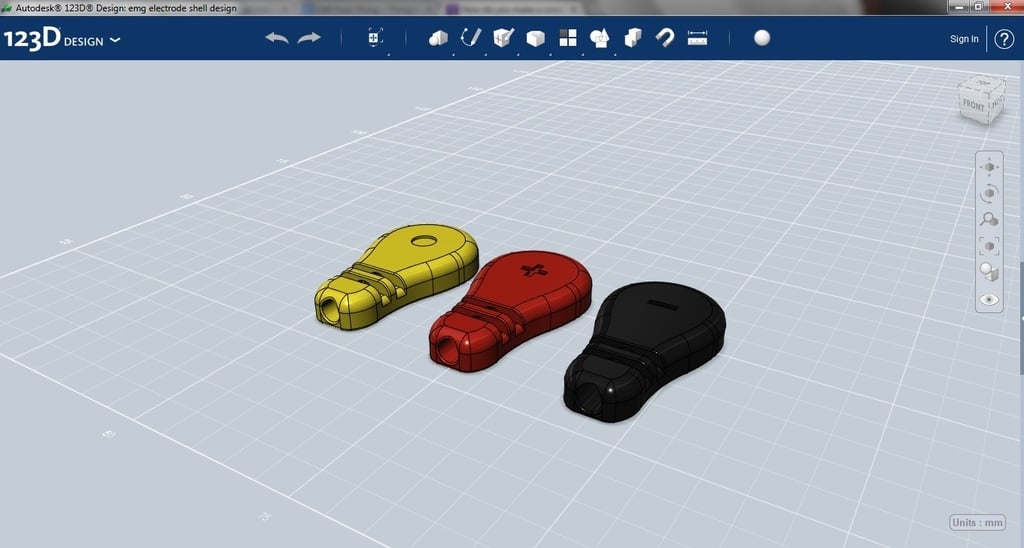Select the Sketch tool icon
The height and width of the screenshot is (548, 1024).
(x=470, y=38)
